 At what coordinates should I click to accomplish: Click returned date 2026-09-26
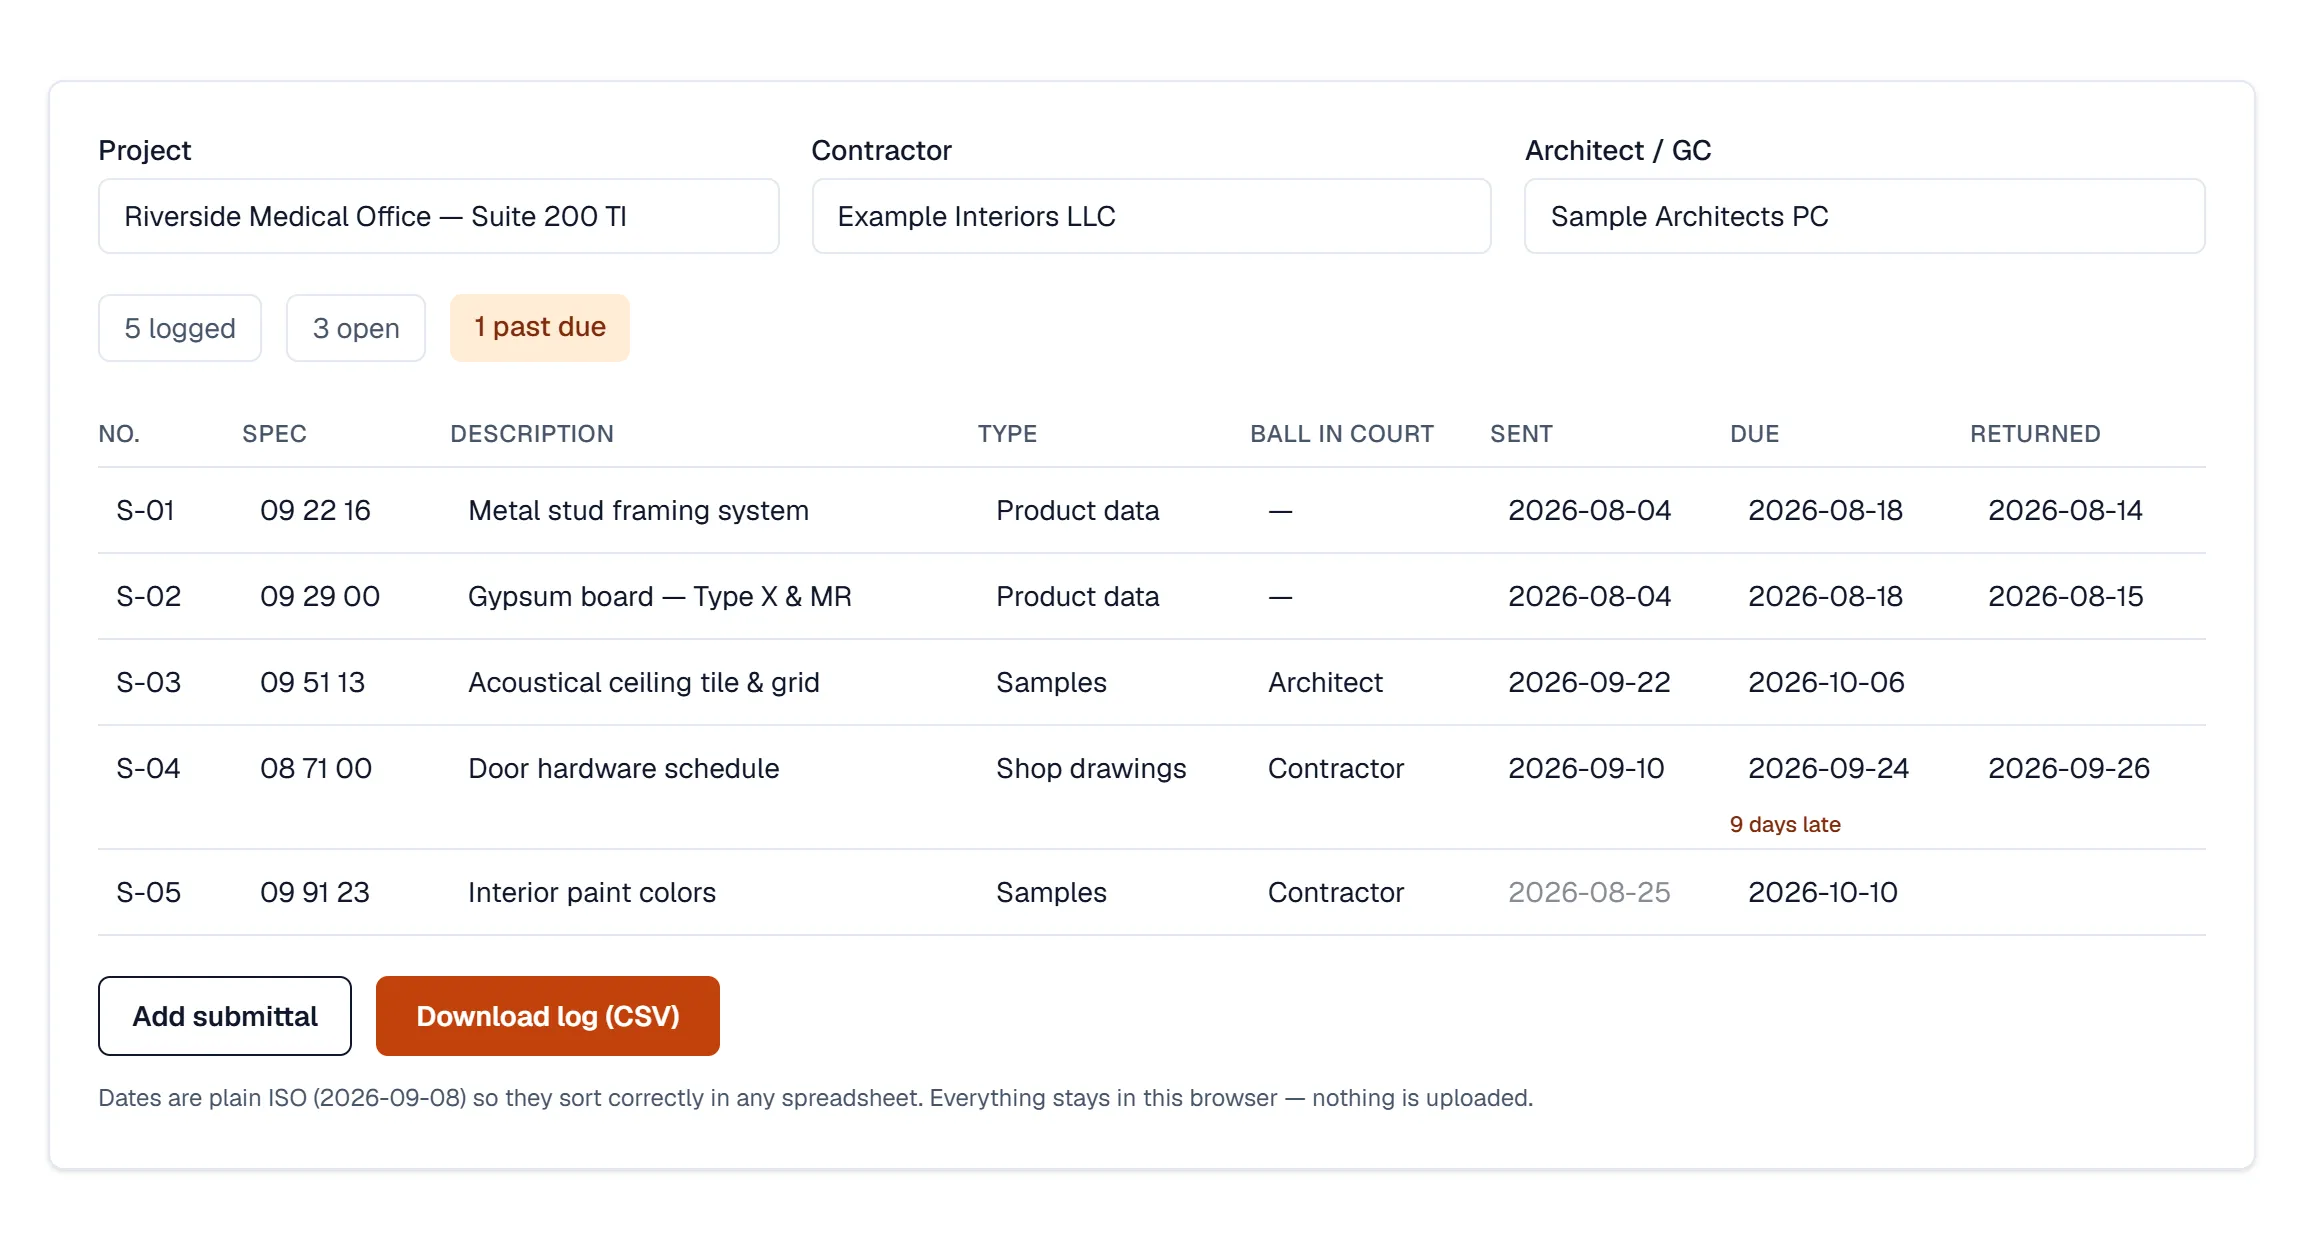2068,768
